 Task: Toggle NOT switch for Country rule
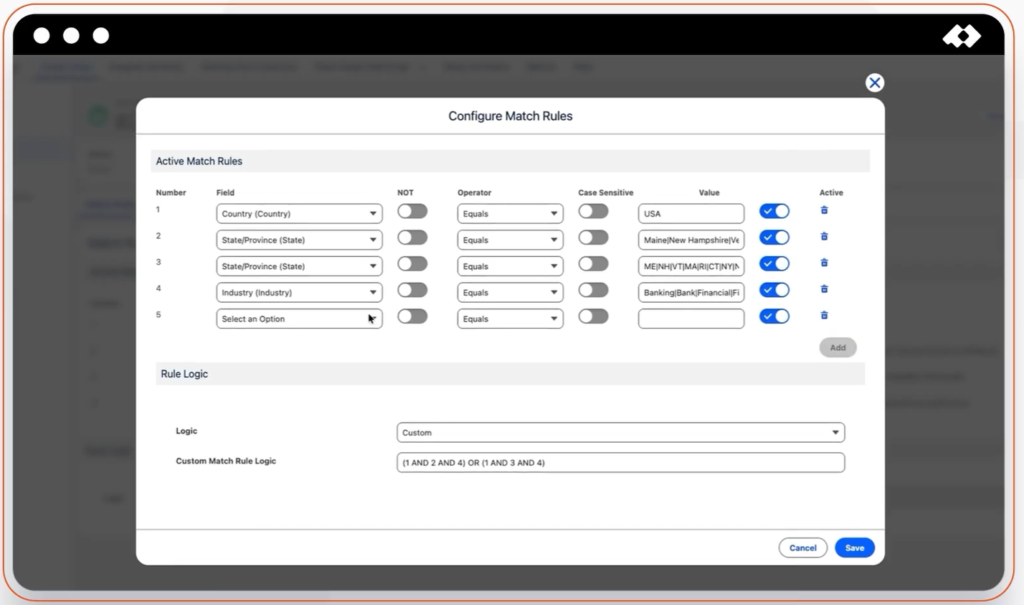[x=412, y=211]
